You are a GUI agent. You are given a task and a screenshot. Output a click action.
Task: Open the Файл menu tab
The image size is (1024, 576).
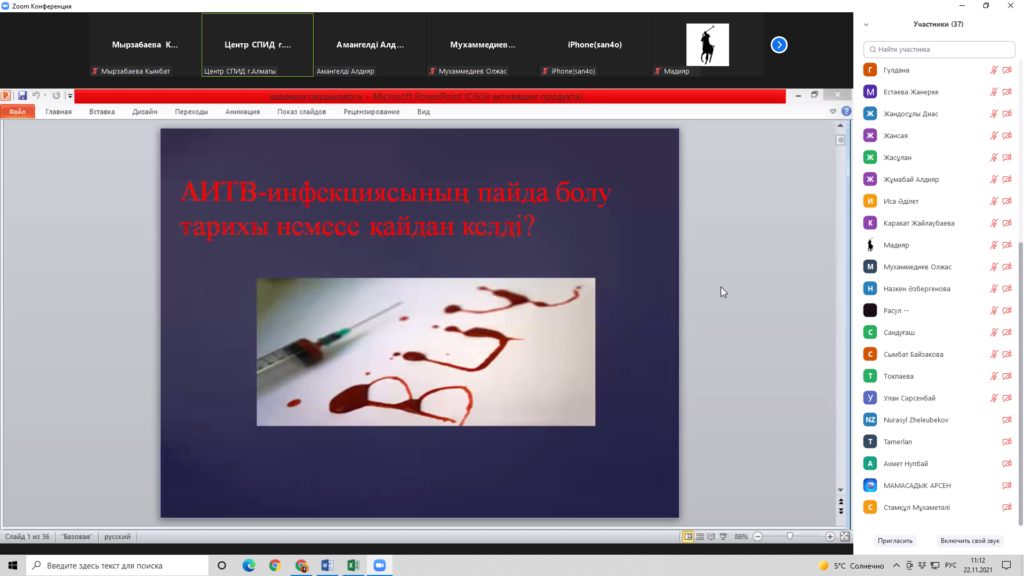[18, 112]
